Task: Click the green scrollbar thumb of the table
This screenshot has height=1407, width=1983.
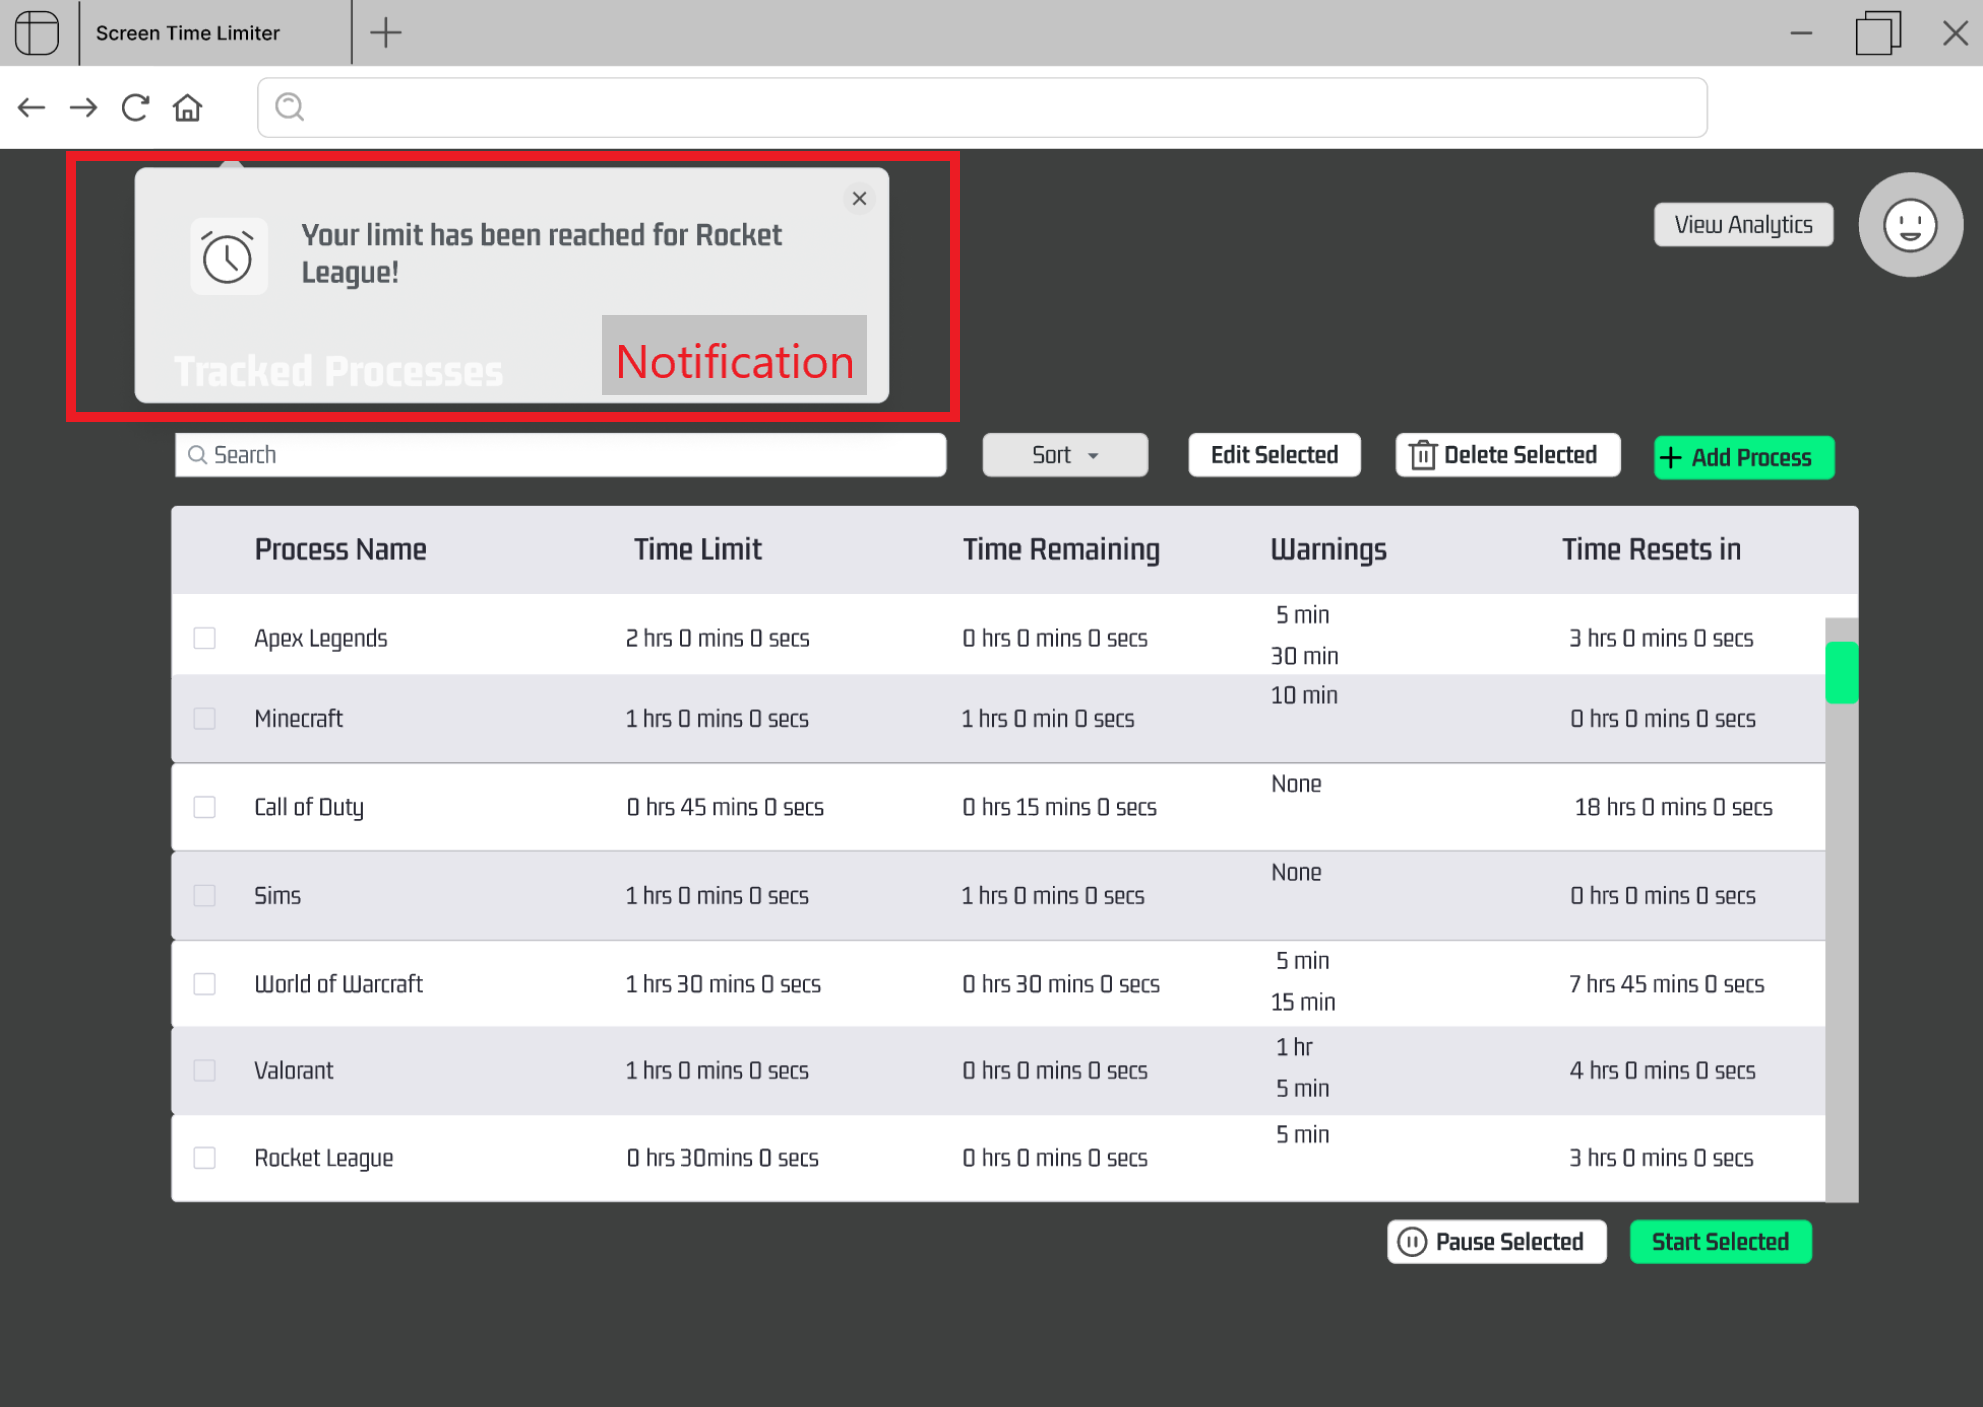Action: (x=1841, y=672)
